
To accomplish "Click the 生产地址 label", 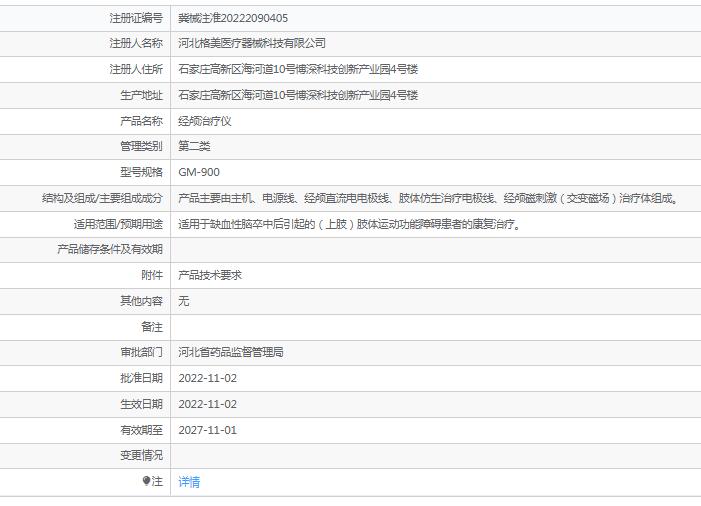I will (142, 95).
